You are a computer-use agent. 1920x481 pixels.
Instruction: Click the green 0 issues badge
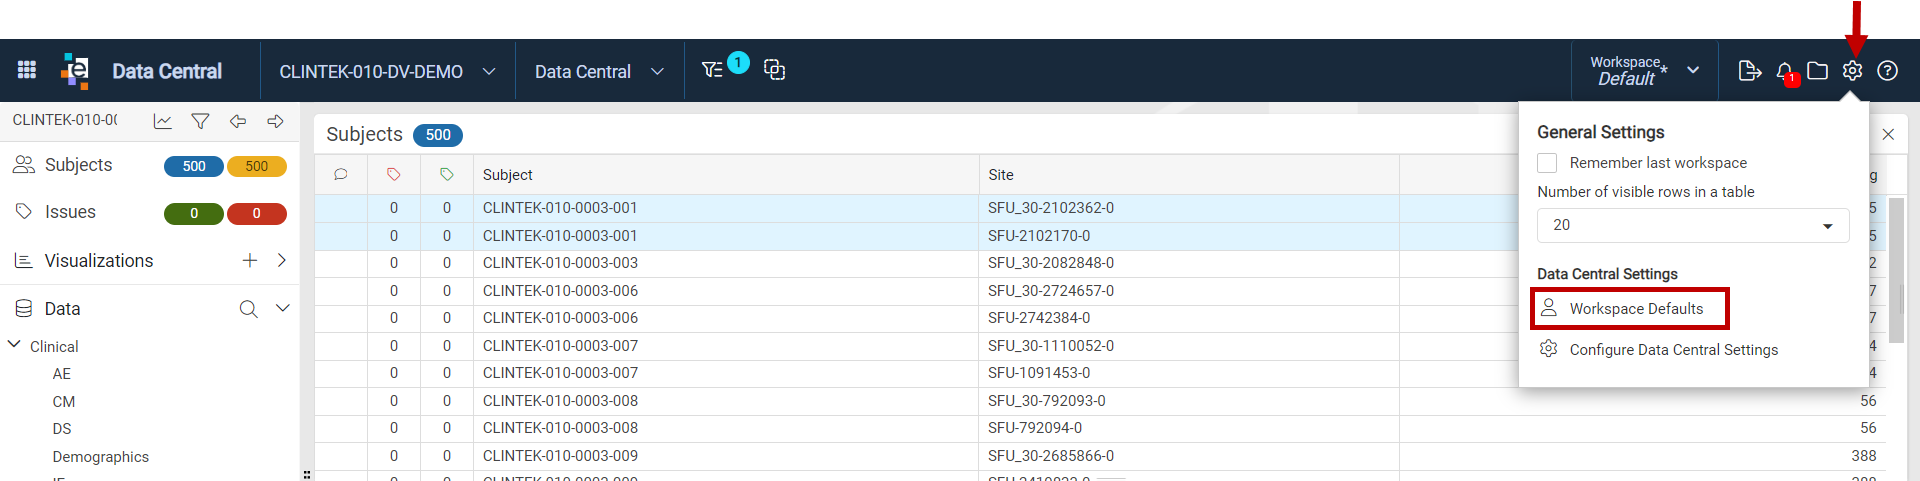tap(194, 214)
